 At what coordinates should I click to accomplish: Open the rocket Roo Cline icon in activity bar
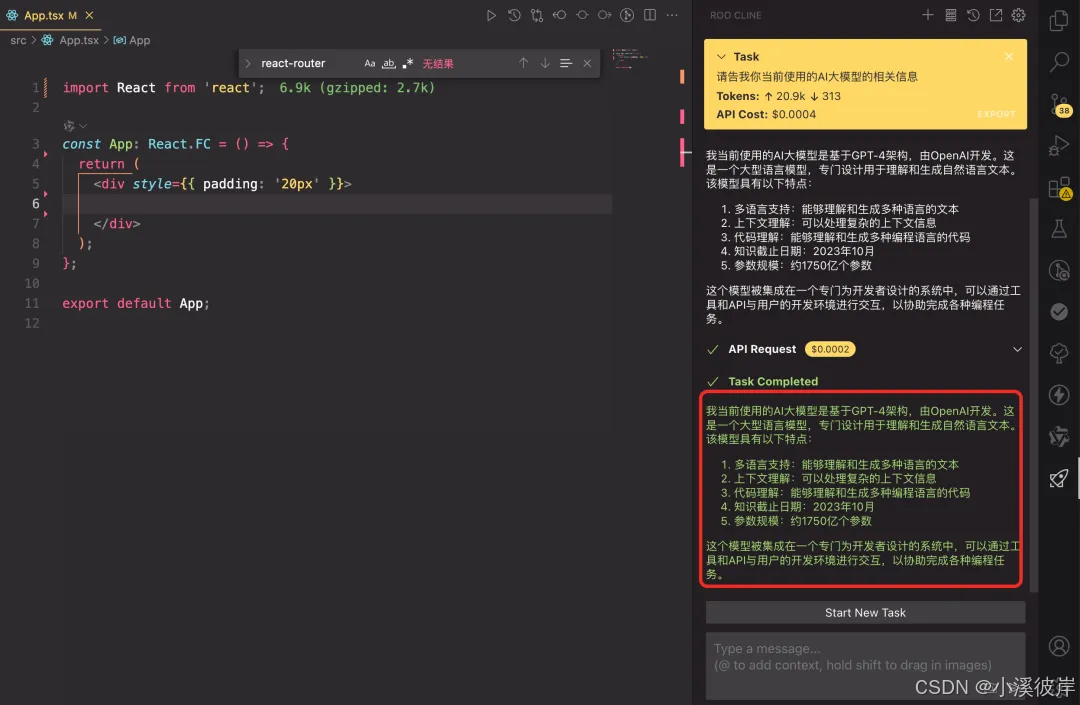[x=1059, y=478]
